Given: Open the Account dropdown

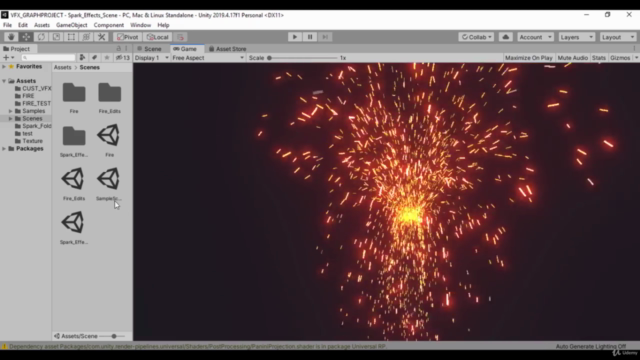Looking at the screenshot, I should point(535,37).
